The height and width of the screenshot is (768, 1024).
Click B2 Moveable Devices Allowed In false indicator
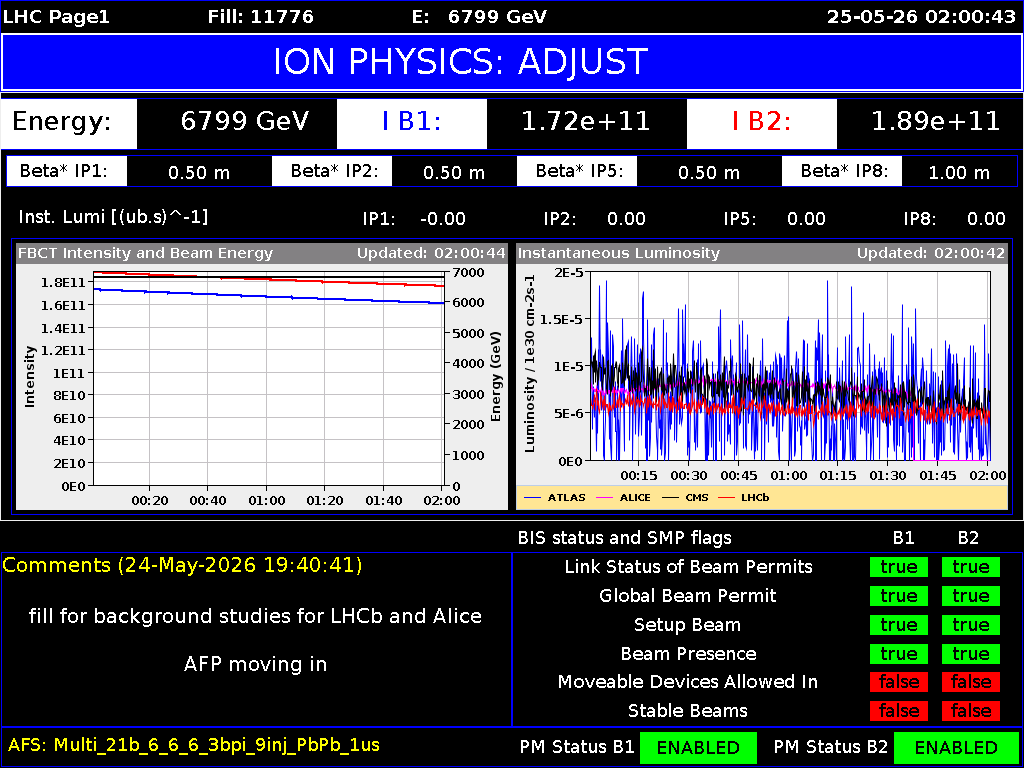coord(970,682)
